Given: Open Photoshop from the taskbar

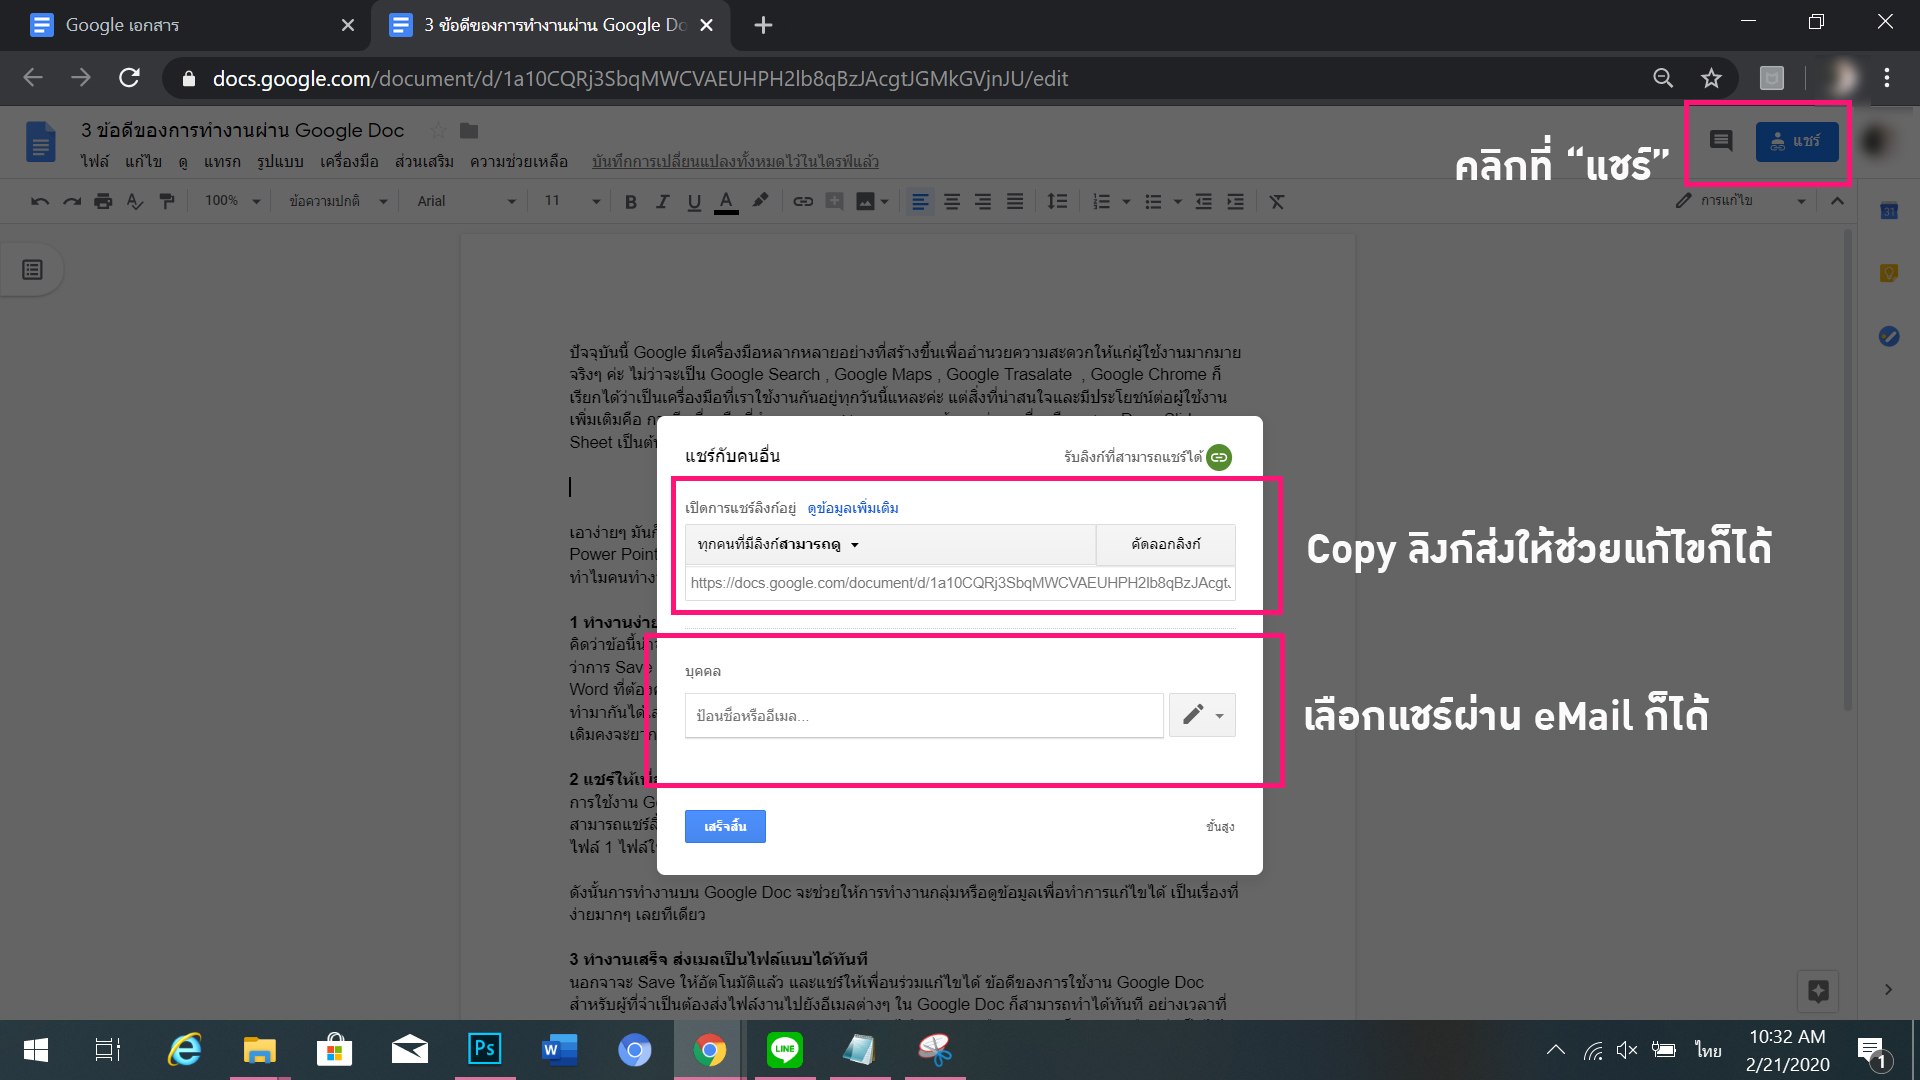Looking at the screenshot, I should pos(484,1050).
